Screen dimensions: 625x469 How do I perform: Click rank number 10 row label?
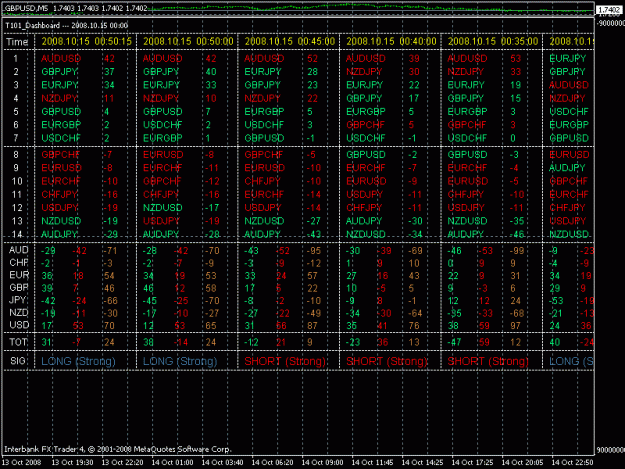pyautogui.click(x=17, y=181)
